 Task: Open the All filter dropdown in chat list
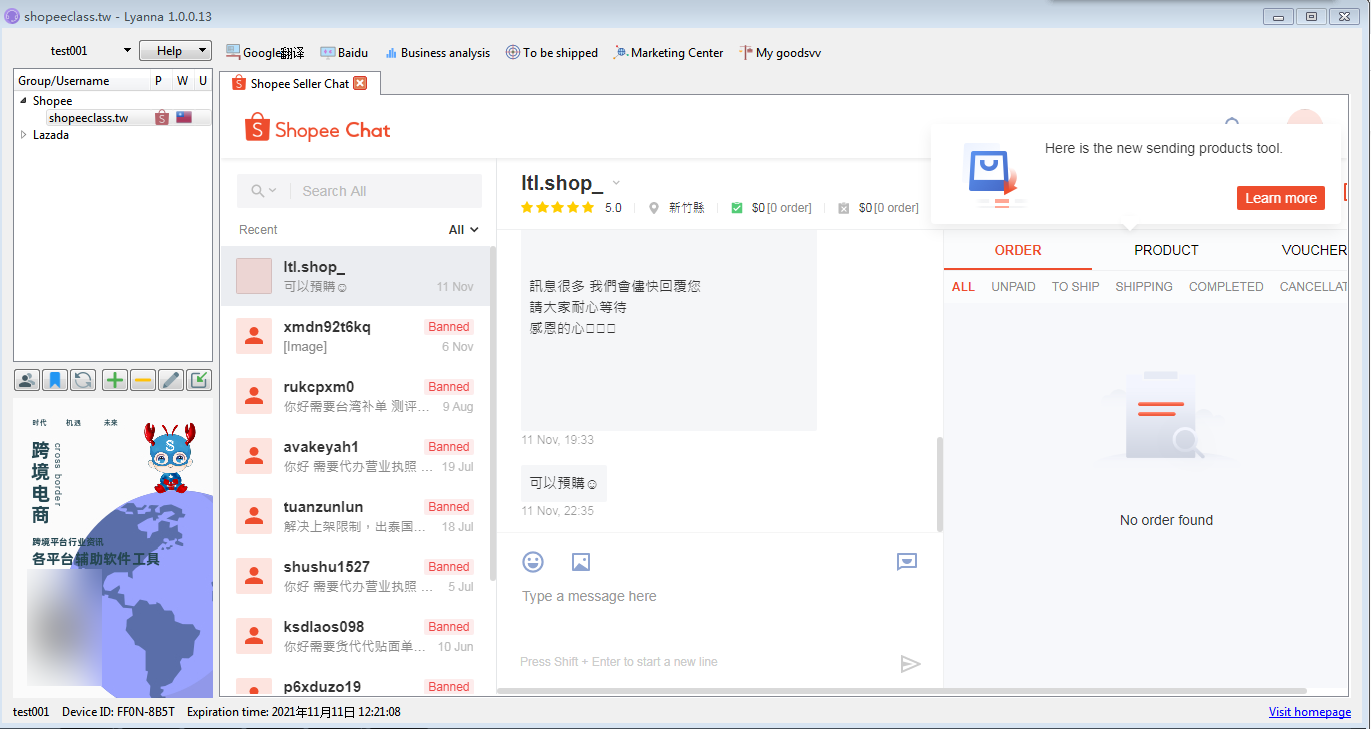(x=463, y=230)
